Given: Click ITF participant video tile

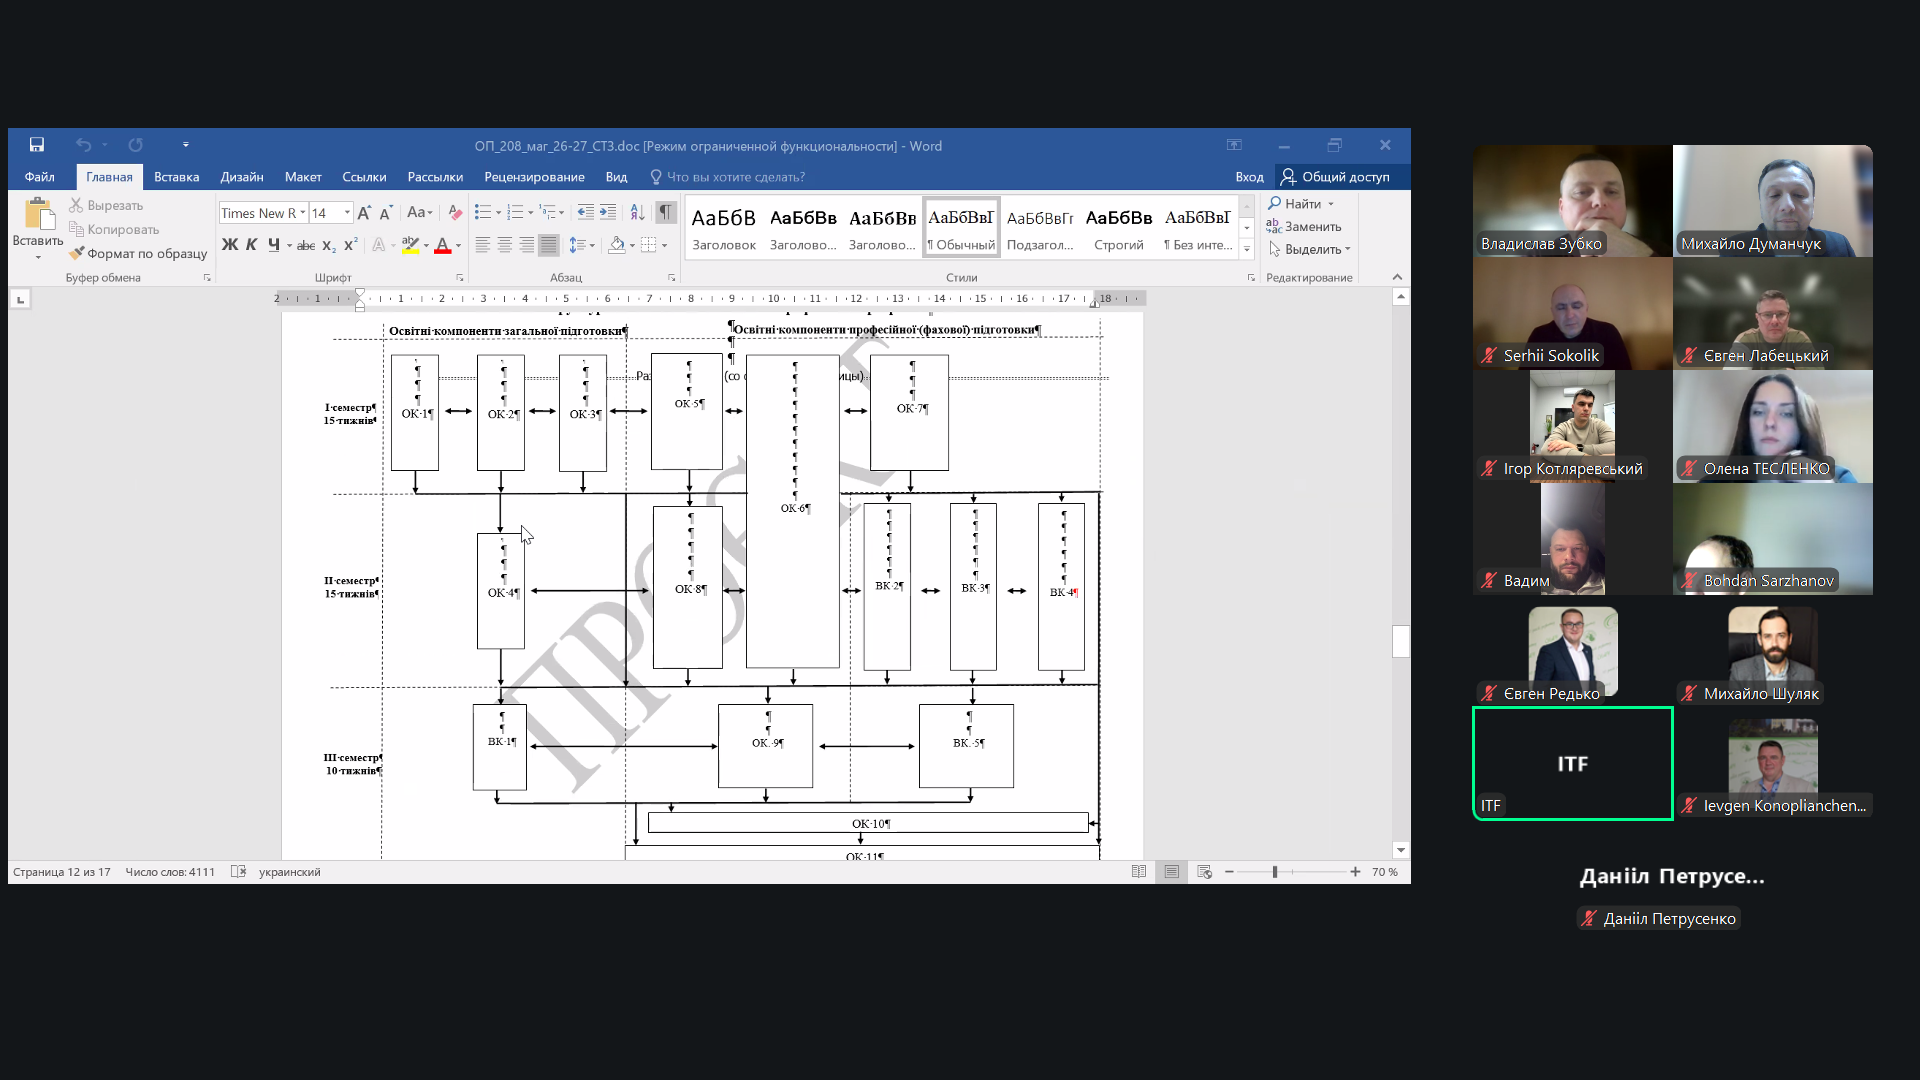Looking at the screenshot, I should click(x=1572, y=763).
